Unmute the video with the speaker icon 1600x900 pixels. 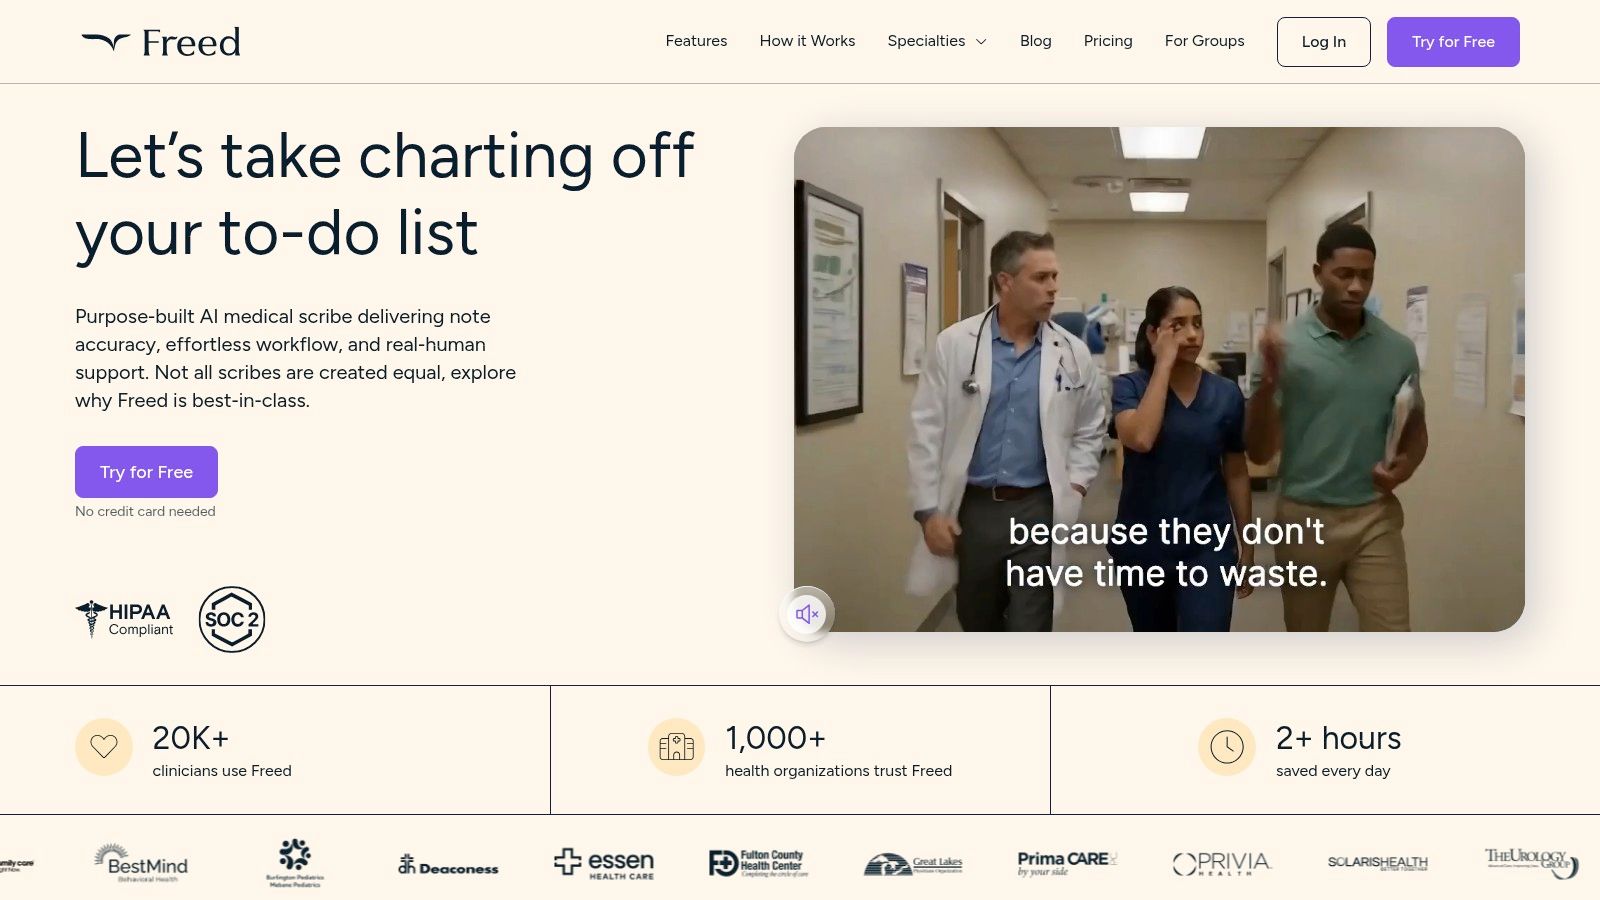tap(807, 613)
